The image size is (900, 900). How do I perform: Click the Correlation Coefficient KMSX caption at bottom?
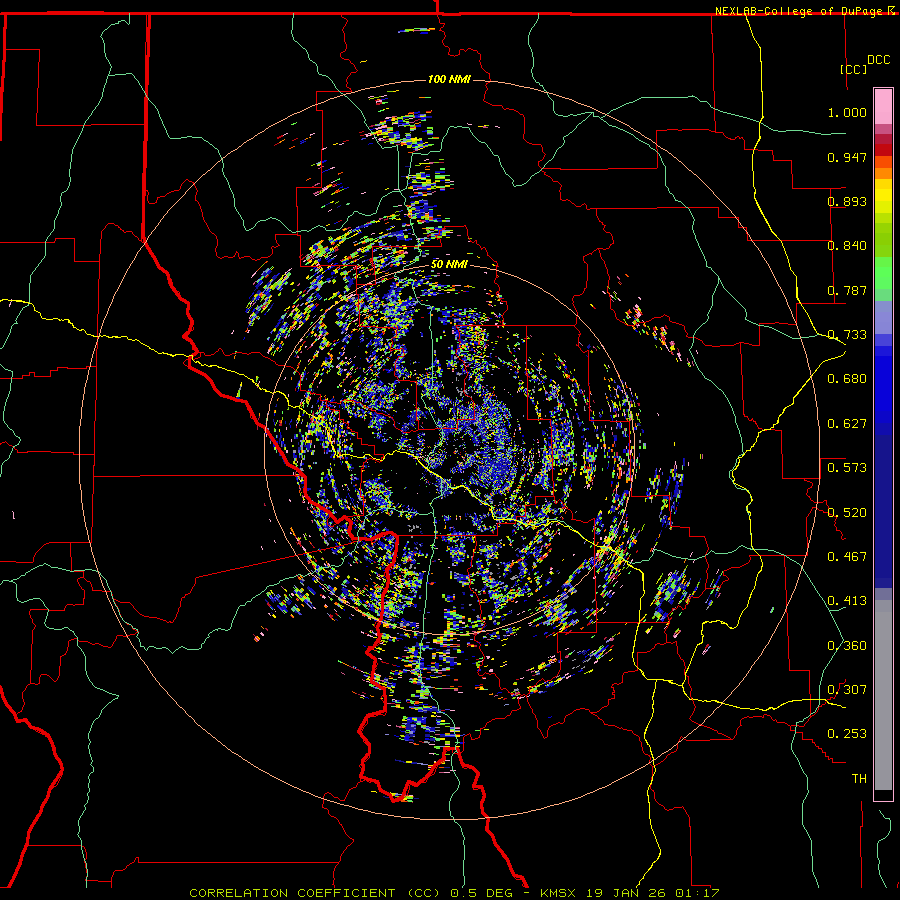coord(454,893)
